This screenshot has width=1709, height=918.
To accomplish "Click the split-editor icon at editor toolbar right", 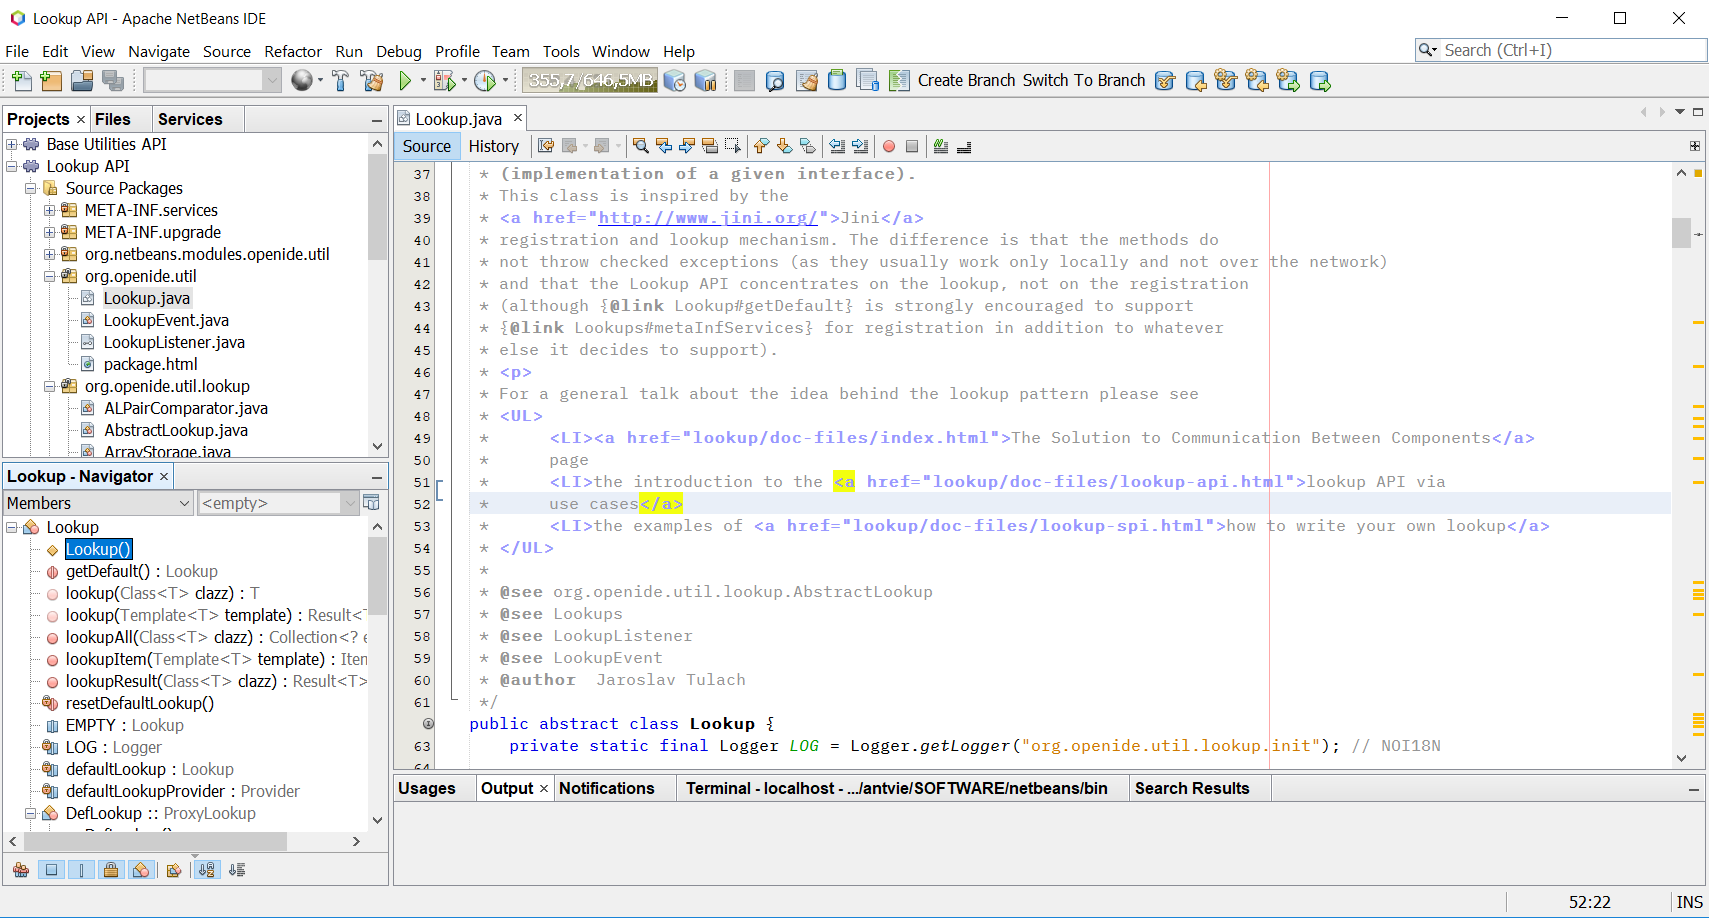I will pyautogui.click(x=1695, y=146).
